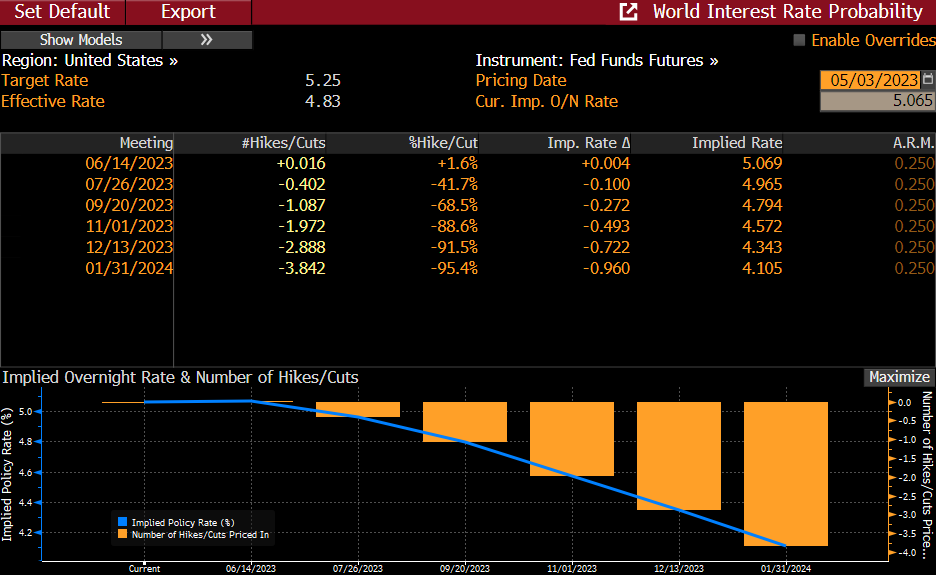Screen dimensions: 936x575
Task: Click the implied rate value 4.794
Action: [x=762, y=205]
